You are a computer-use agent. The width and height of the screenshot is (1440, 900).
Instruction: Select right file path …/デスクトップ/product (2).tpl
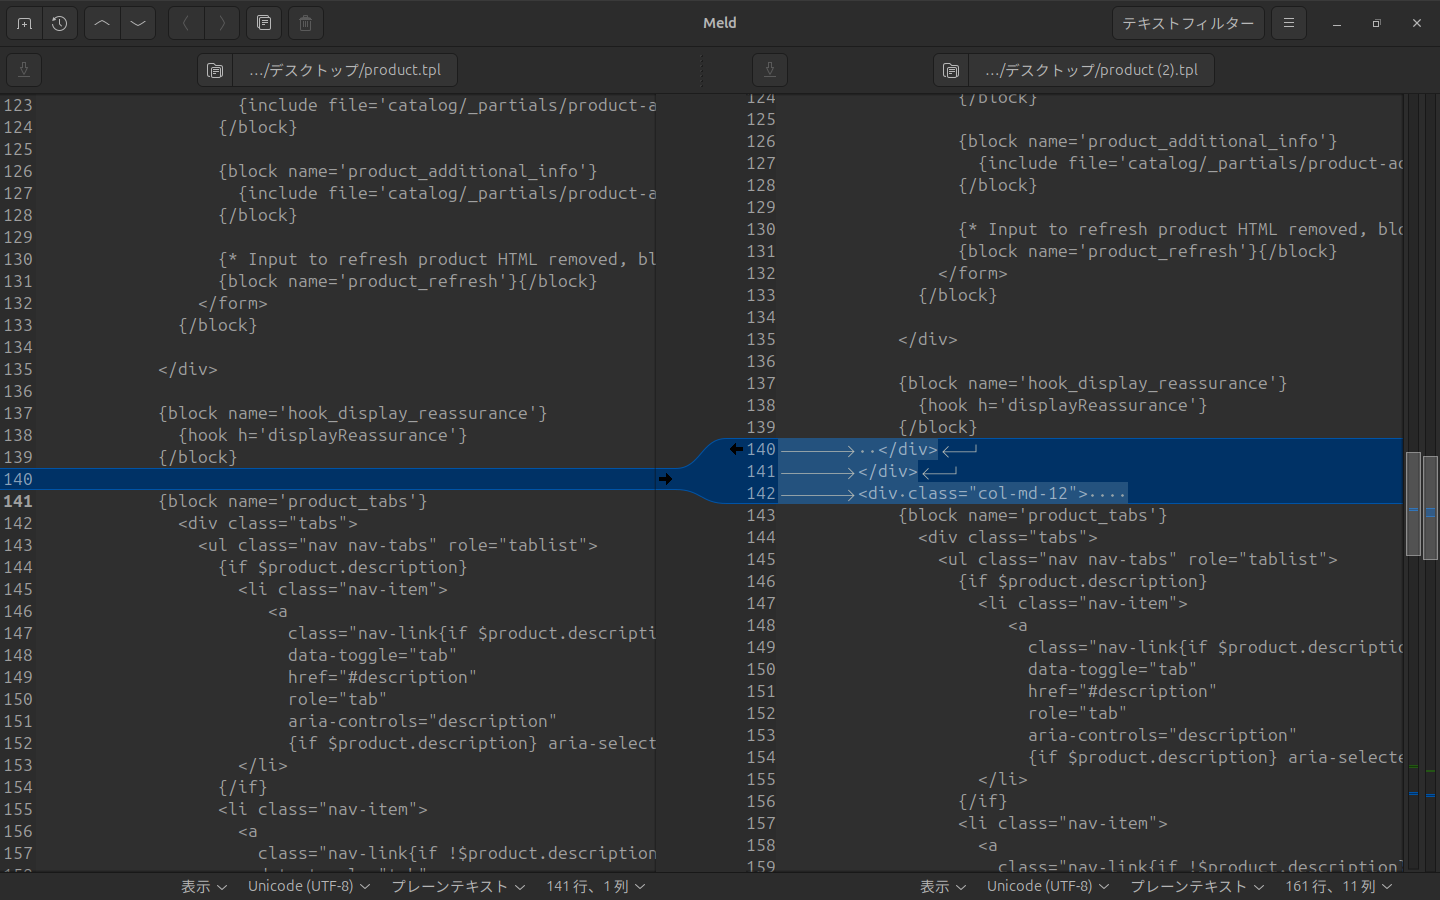click(1091, 70)
